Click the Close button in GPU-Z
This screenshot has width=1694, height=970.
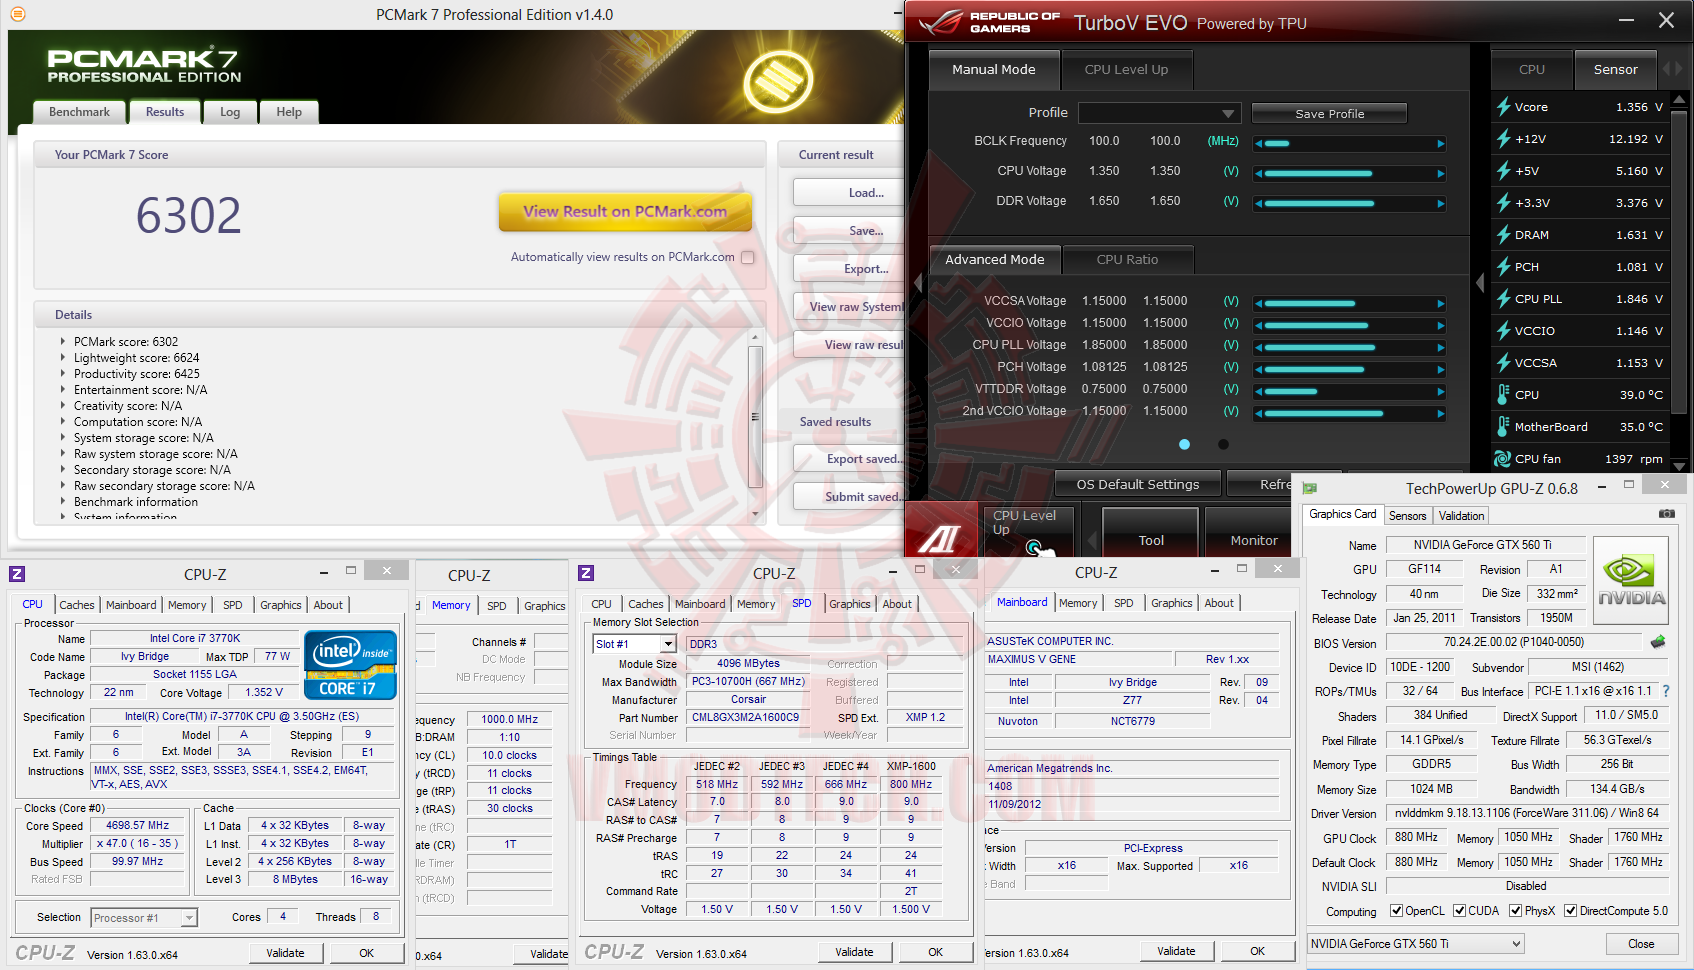(x=1641, y=944)
